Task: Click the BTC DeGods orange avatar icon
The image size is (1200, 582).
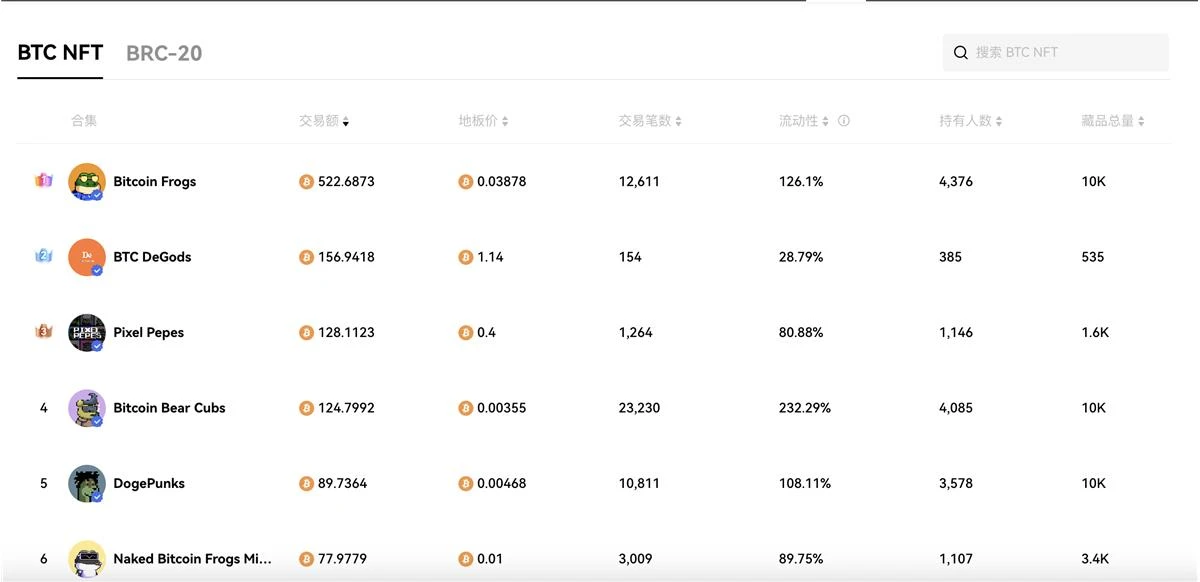Action: (x=87, y=257)
